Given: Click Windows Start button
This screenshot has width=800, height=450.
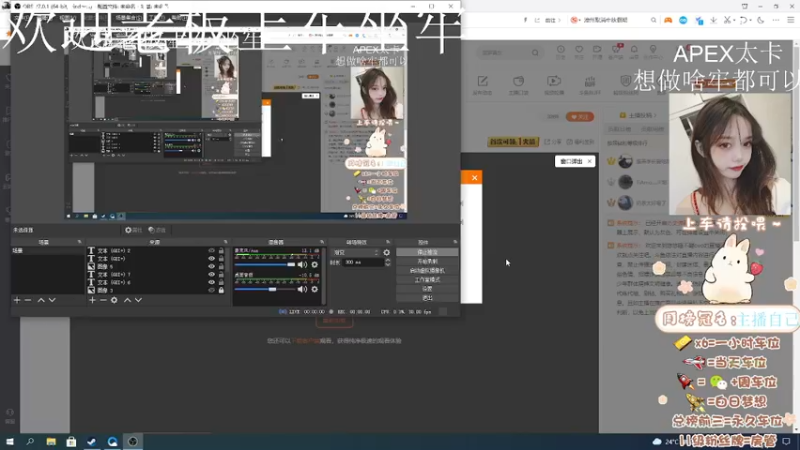Looking at the screenshot, I should point(10,441).
